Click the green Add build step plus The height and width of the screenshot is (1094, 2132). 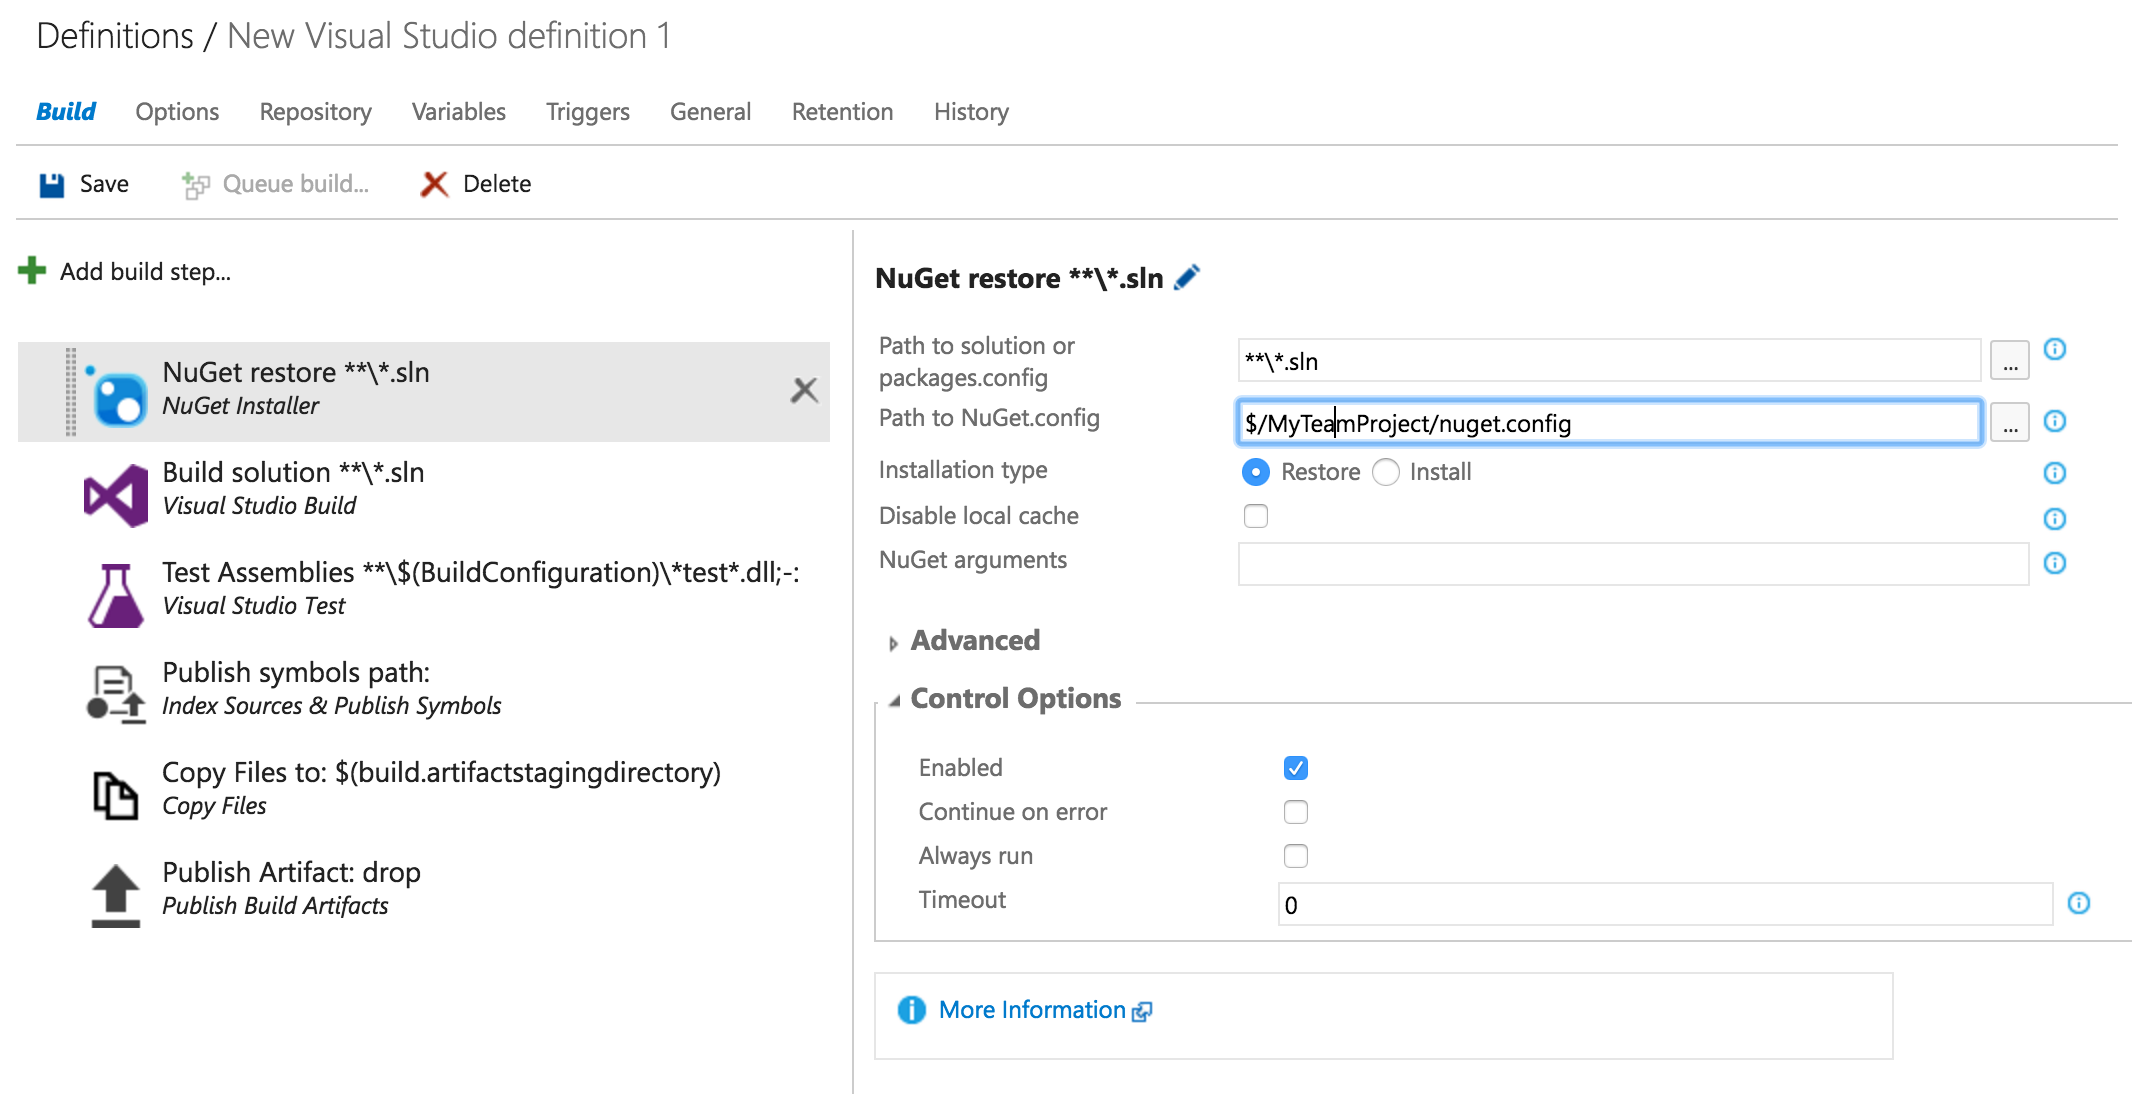(x=32, y=271)
